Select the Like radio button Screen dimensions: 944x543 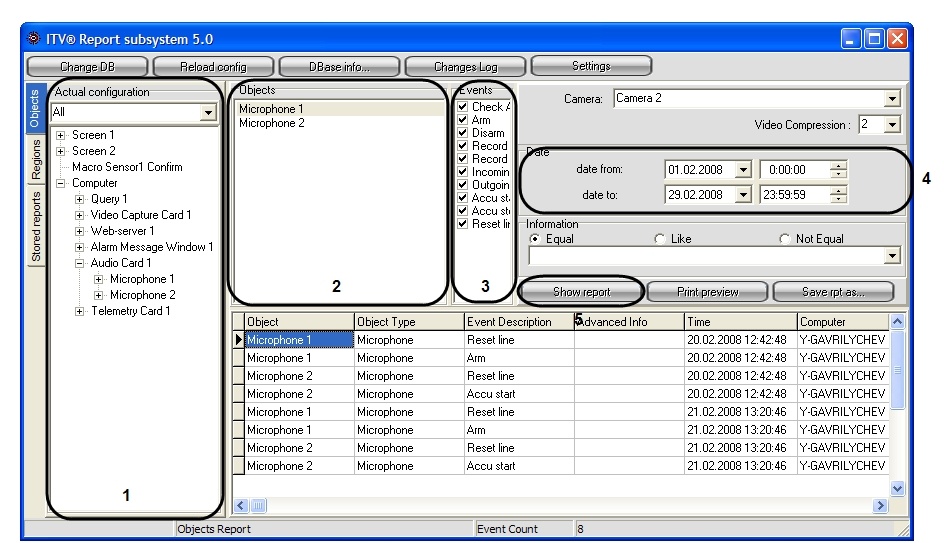click(x=660, y=240)
